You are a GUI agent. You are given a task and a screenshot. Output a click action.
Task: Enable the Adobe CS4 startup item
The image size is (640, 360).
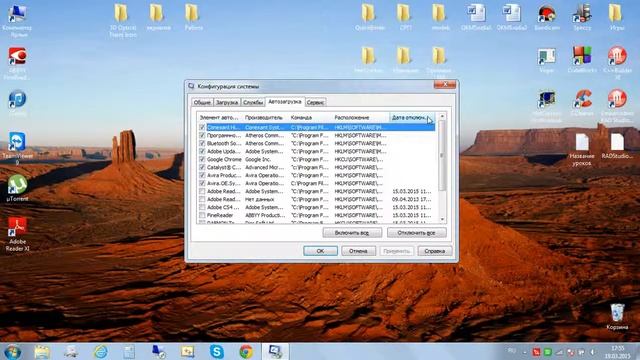pos(202,207)
